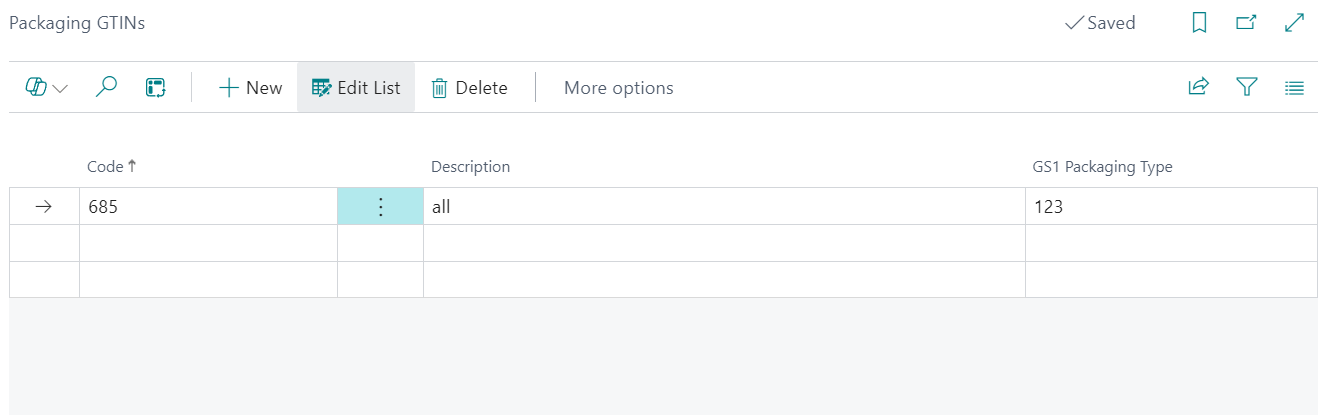Click the list layout icon

pyautogui.click(x=1294, y=88)
